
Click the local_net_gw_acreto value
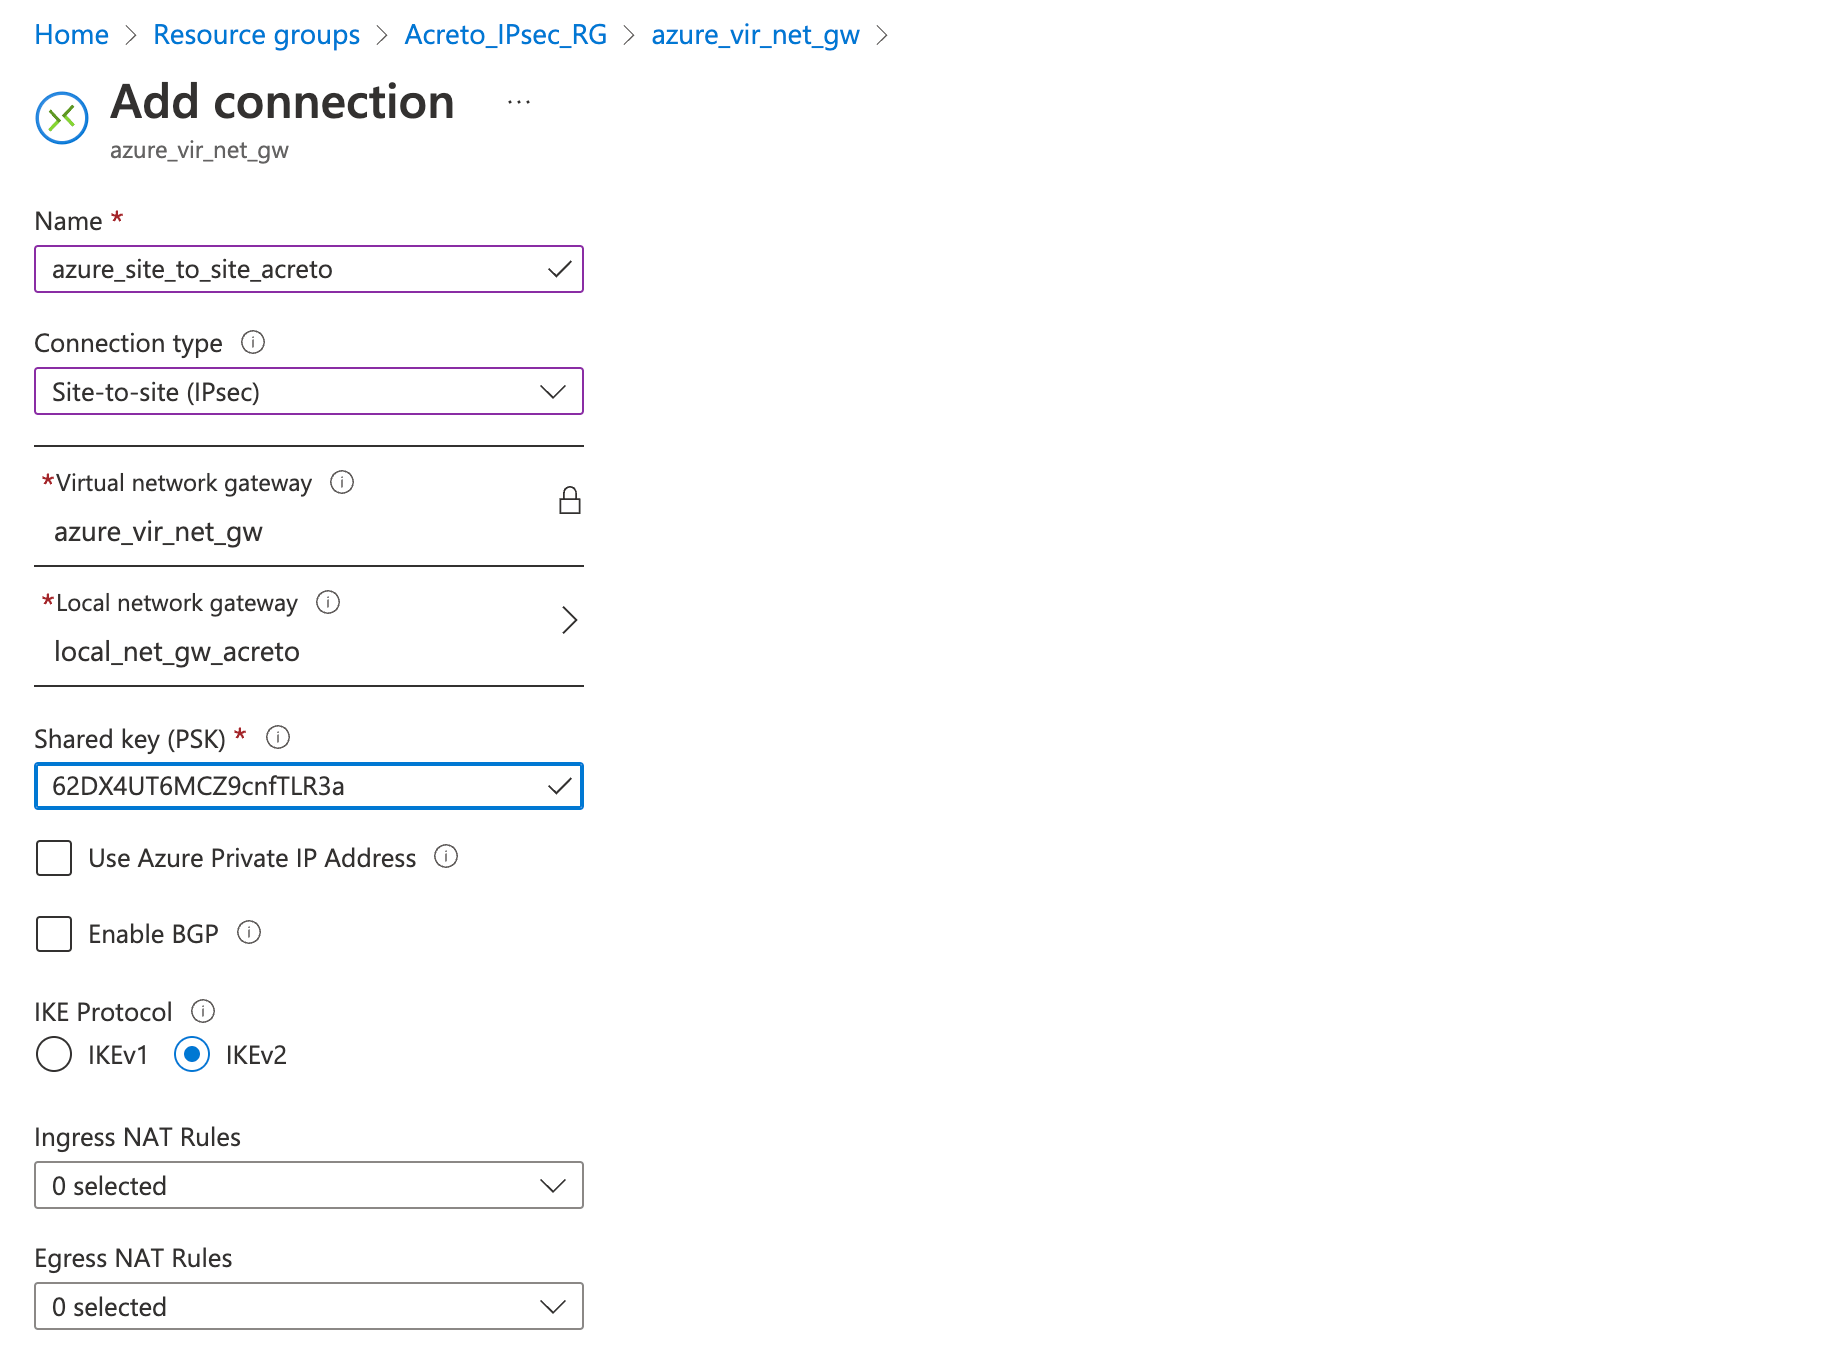pyautogui.click(x=177, y=652)
